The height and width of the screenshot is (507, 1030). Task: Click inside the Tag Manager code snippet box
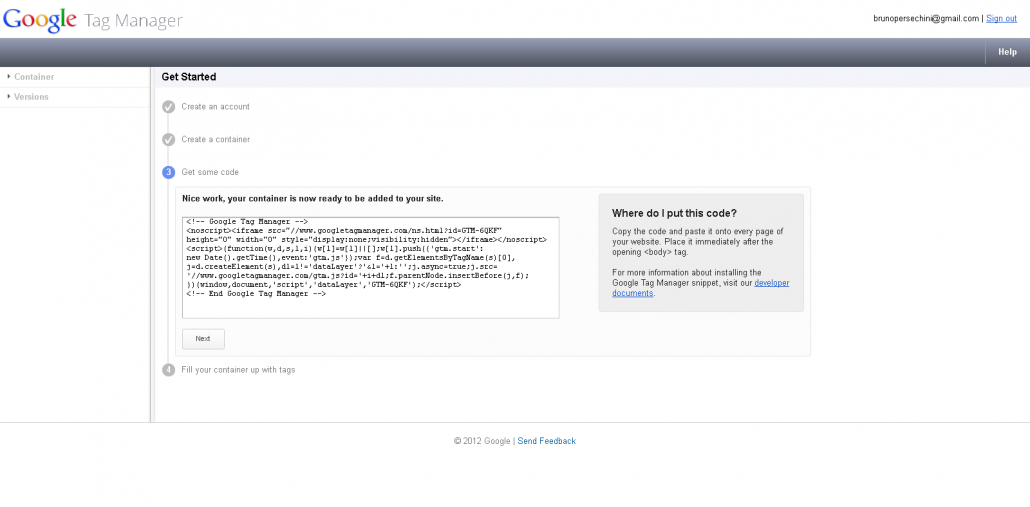coord(370,267)
